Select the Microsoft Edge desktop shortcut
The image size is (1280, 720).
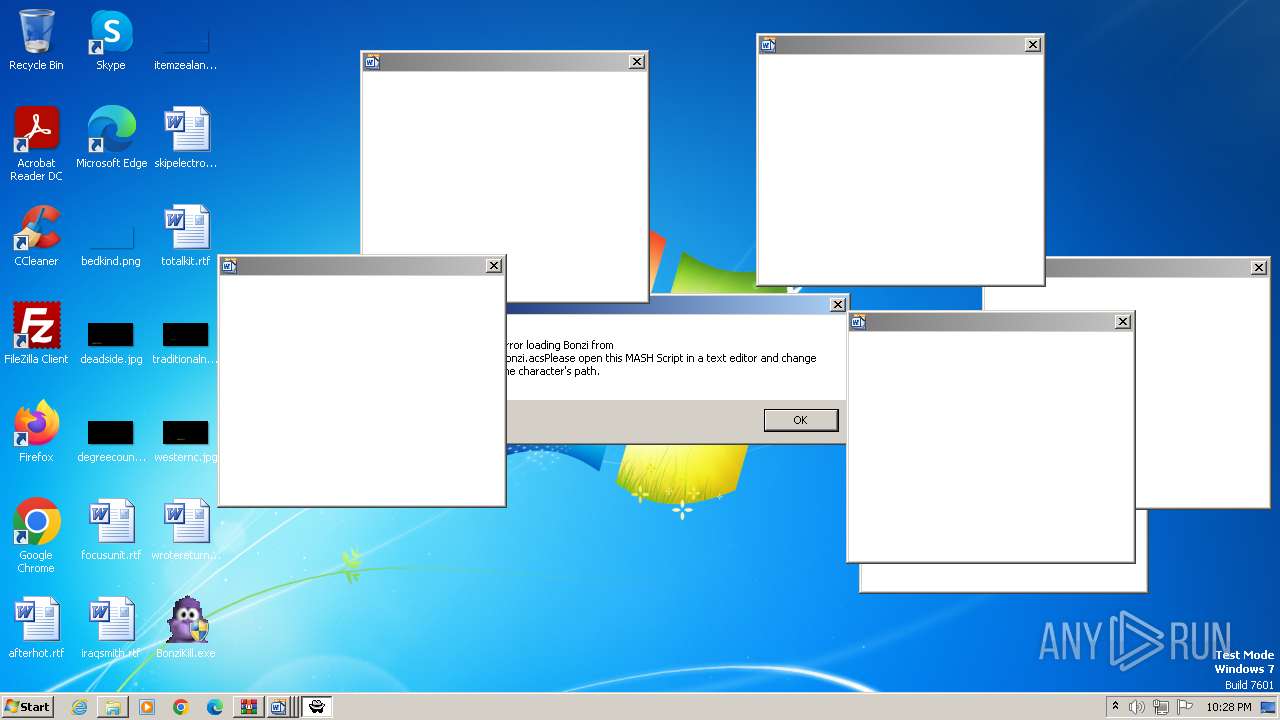111,138
